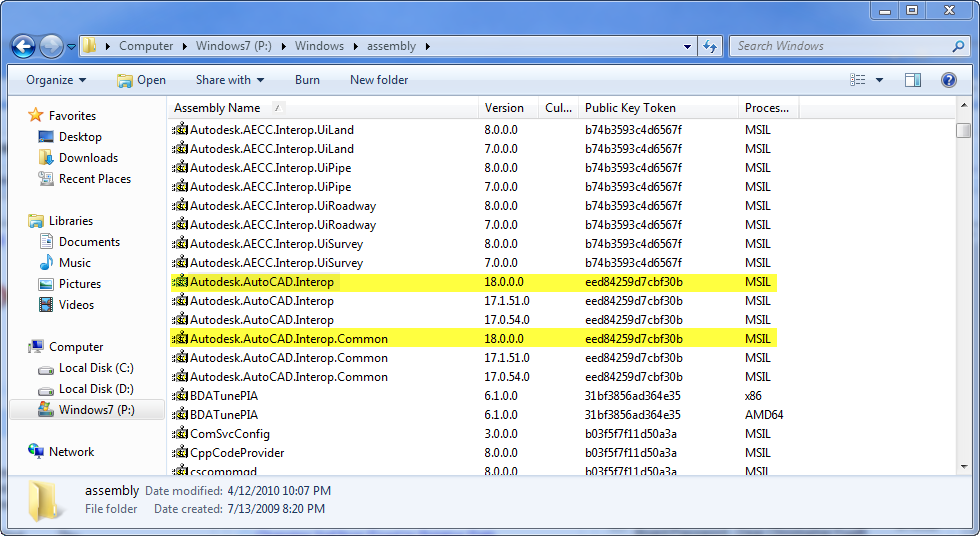980x536 pixels.
Task: Click the scrollbar down arrow
Action: [x=963, y=467]
